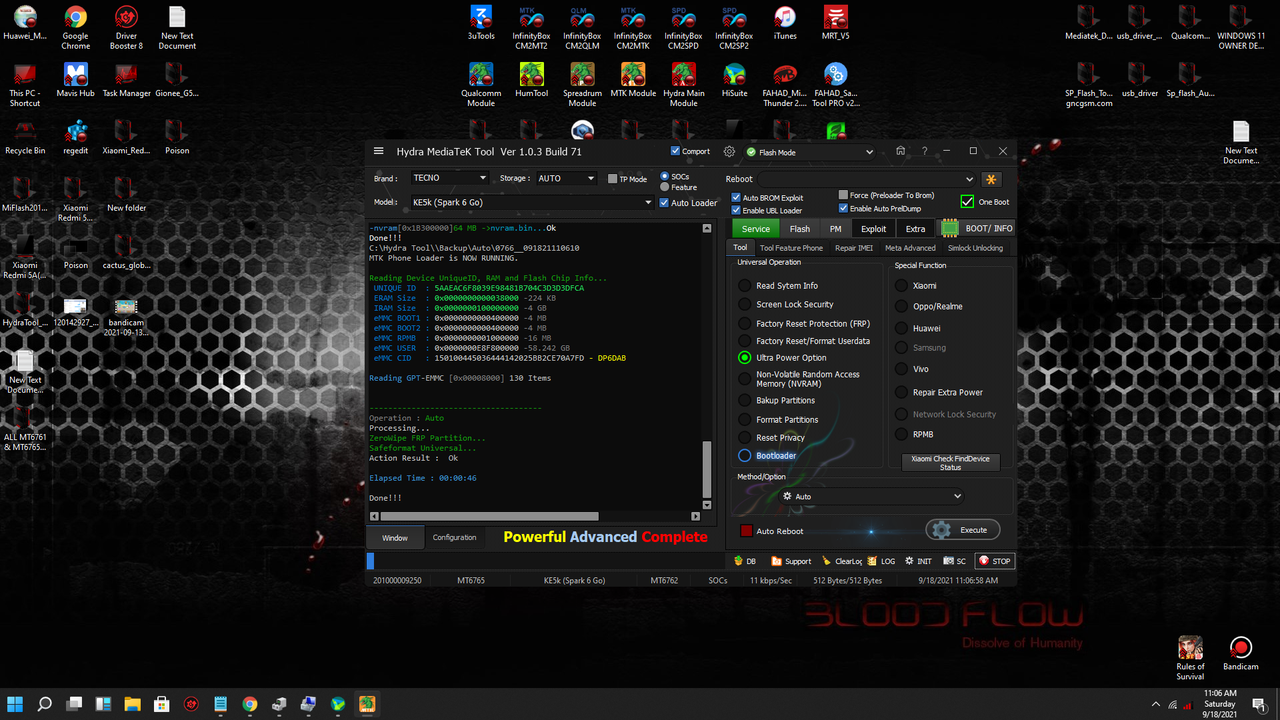This screenshot has height=720, width=1280.
Task: Open Hydra Main Module desktop icon
Action: coord(683,85)
